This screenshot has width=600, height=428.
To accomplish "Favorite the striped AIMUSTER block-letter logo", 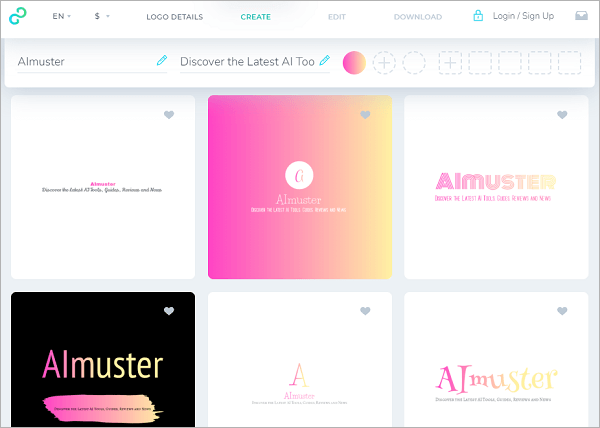I will 562,114.
